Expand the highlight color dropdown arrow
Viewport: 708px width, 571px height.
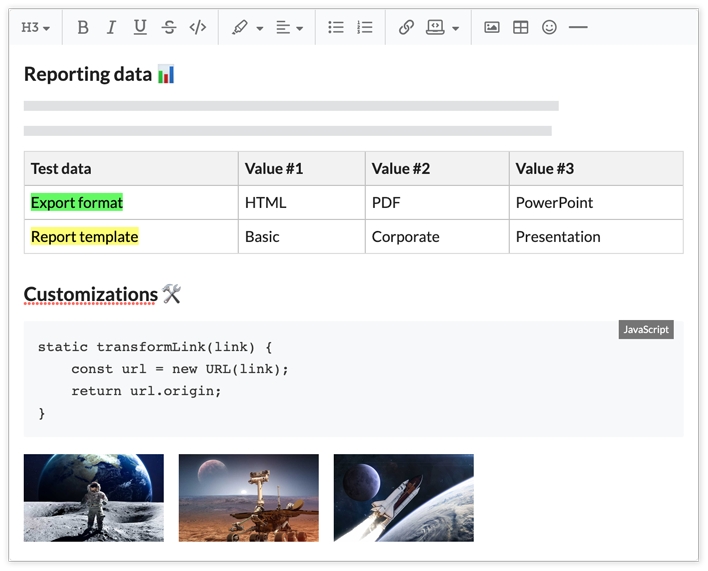[260, 28]
